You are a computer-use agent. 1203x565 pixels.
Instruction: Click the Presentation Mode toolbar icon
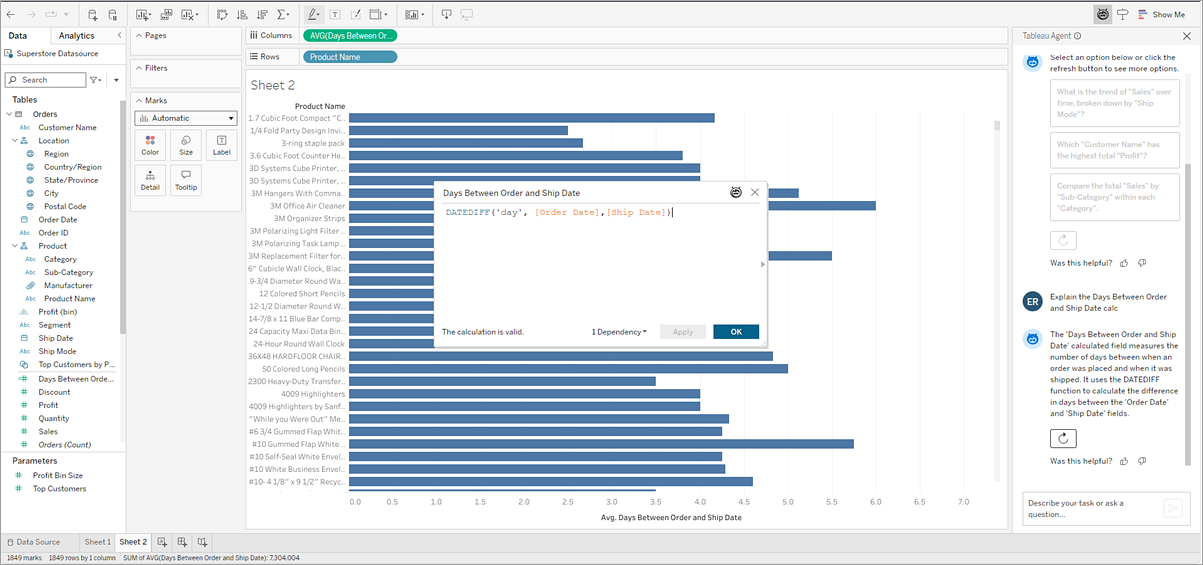click(466, 15)
